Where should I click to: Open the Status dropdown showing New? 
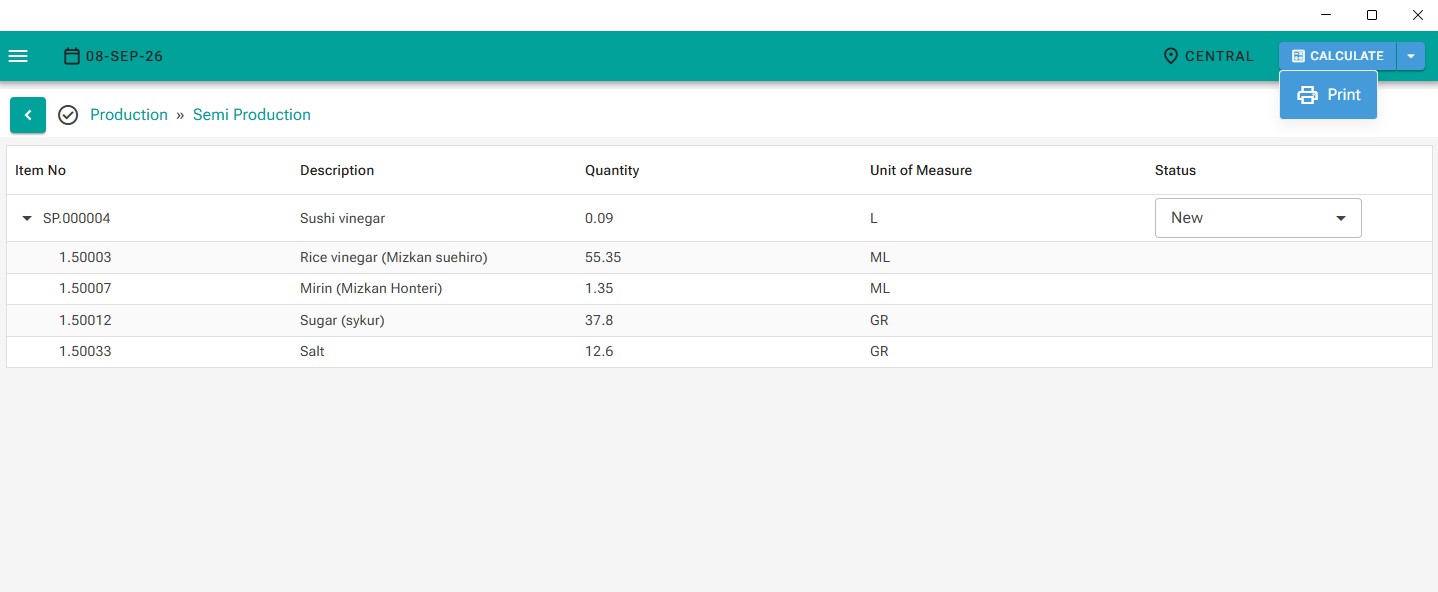tap(1258, 218)
